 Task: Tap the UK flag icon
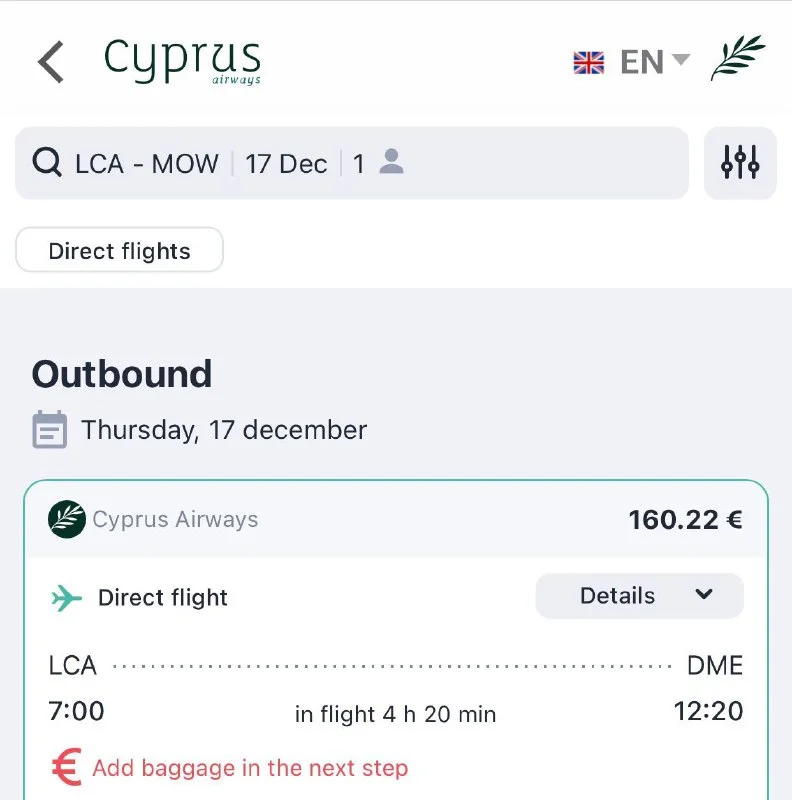tap(589, 63)
